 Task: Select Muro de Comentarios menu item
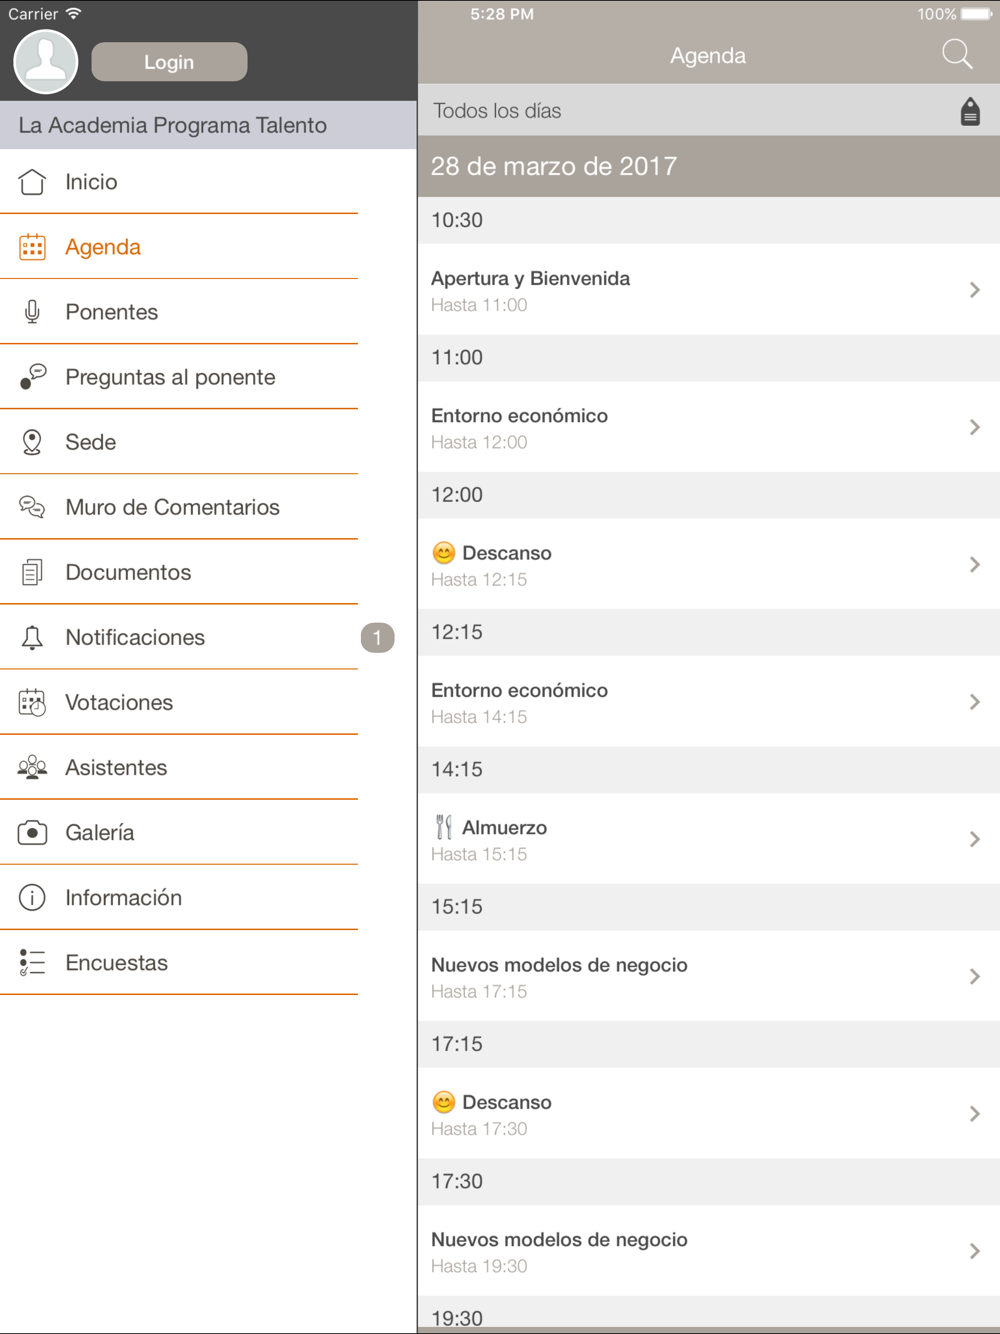(179, 507)
